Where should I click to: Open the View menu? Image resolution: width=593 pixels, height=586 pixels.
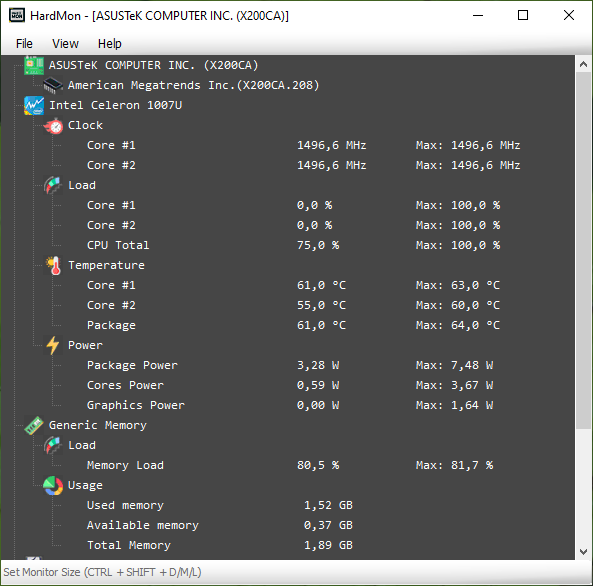click(x=65, y=44)
